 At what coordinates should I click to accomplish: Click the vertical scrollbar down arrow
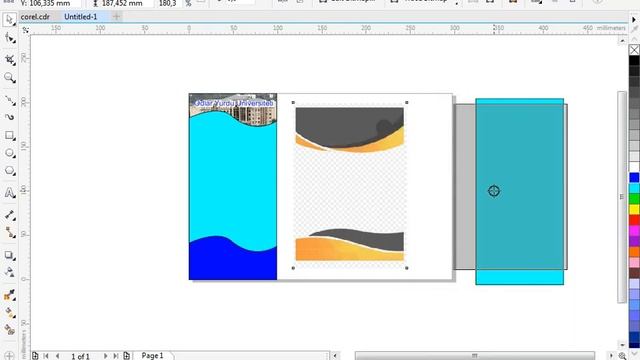(x=622, y=345)
